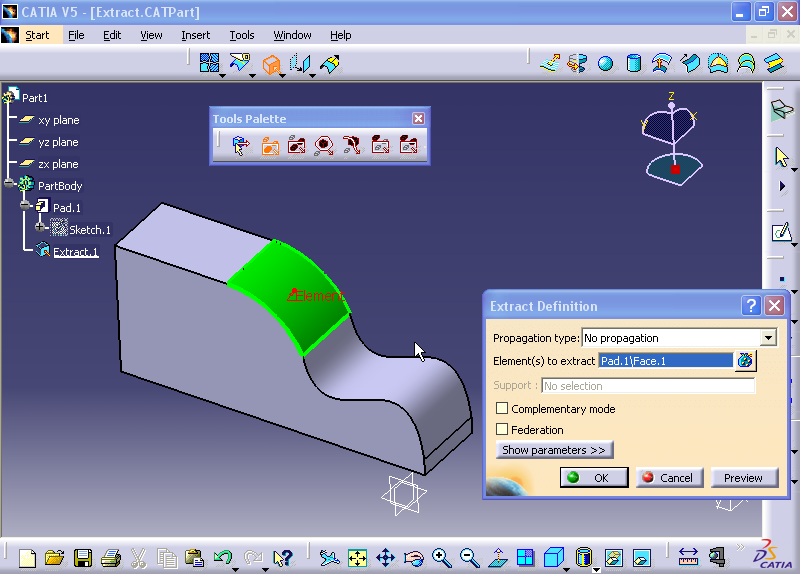Click the Swap visible space icon
The width and height of the screenshot is (801, 583).
pos(642,557)
